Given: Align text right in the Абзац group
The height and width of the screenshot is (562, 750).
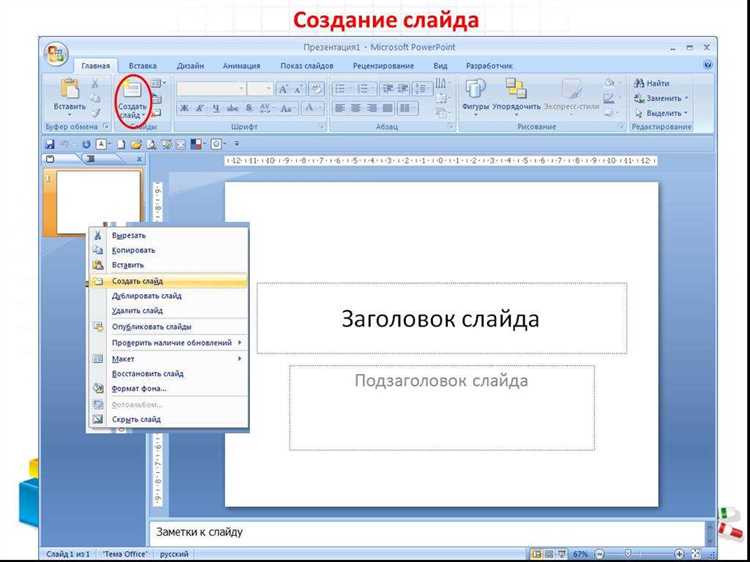Looking at the screenshot, I should 372,109.
